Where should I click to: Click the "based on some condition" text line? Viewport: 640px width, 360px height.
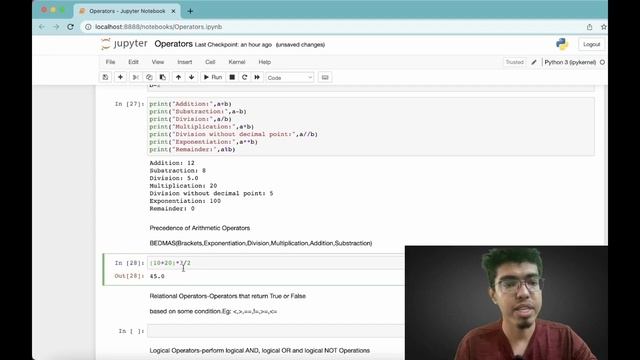[x=213, y=311]
